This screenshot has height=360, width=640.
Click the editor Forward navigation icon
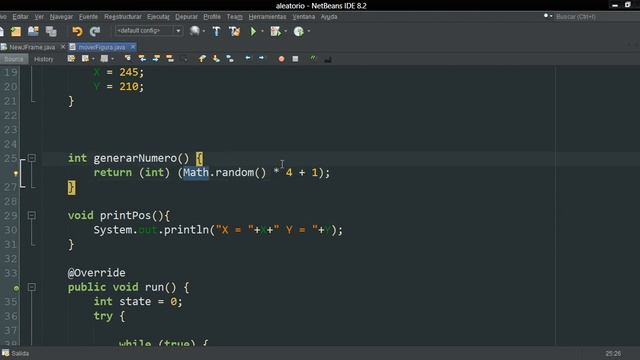(104, 59)
